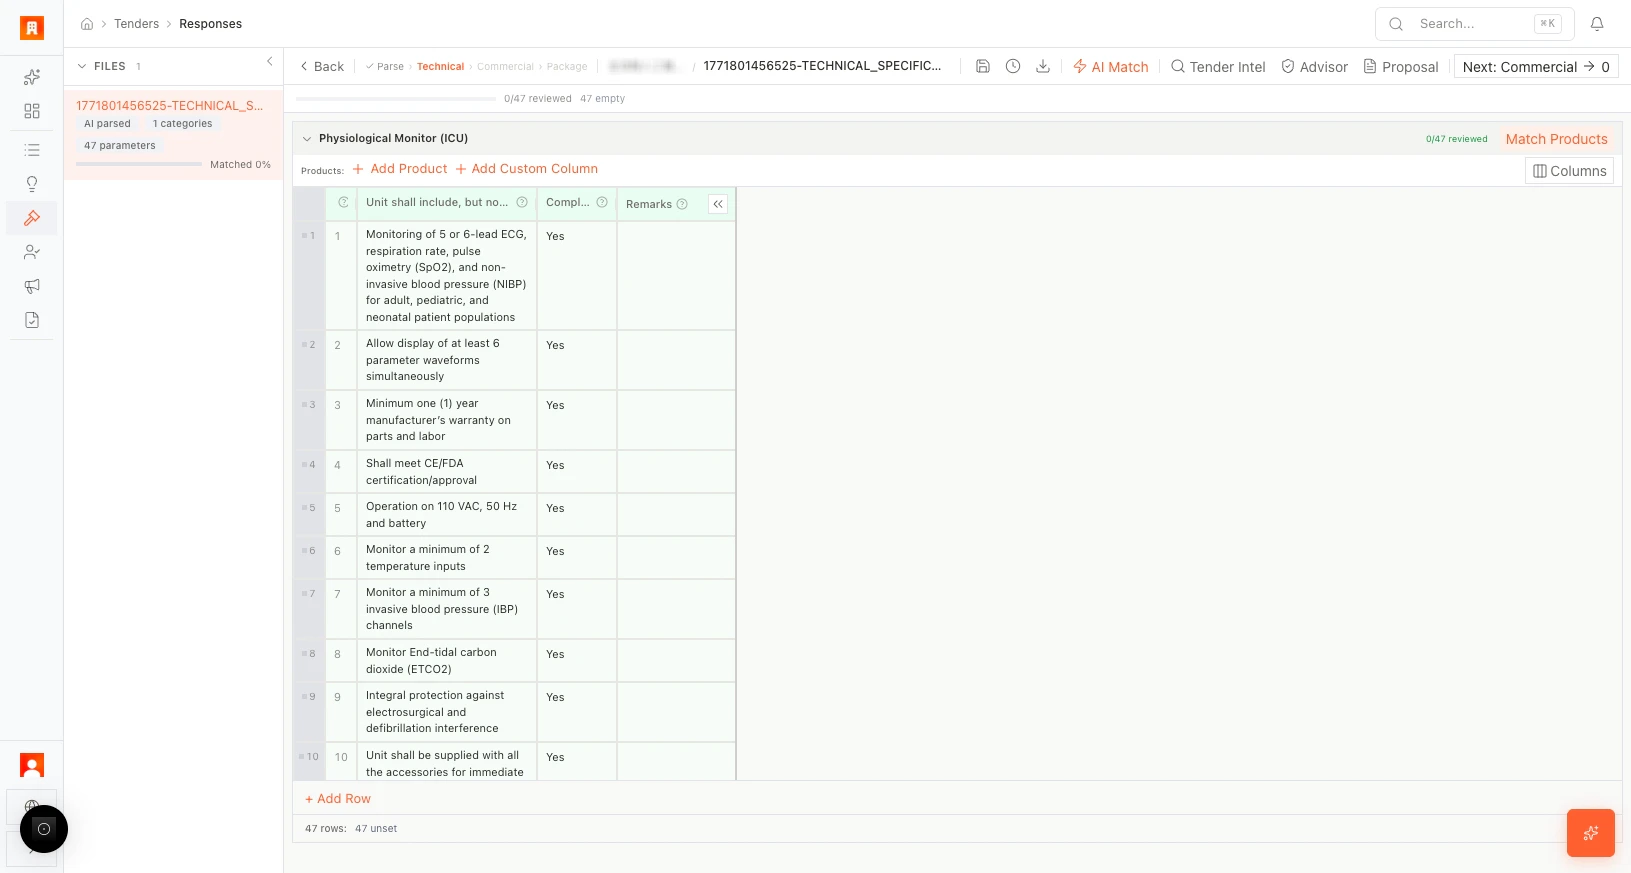1631x873 pixels.
Task: Run AI Match
Action: (x=1111, y=67)
